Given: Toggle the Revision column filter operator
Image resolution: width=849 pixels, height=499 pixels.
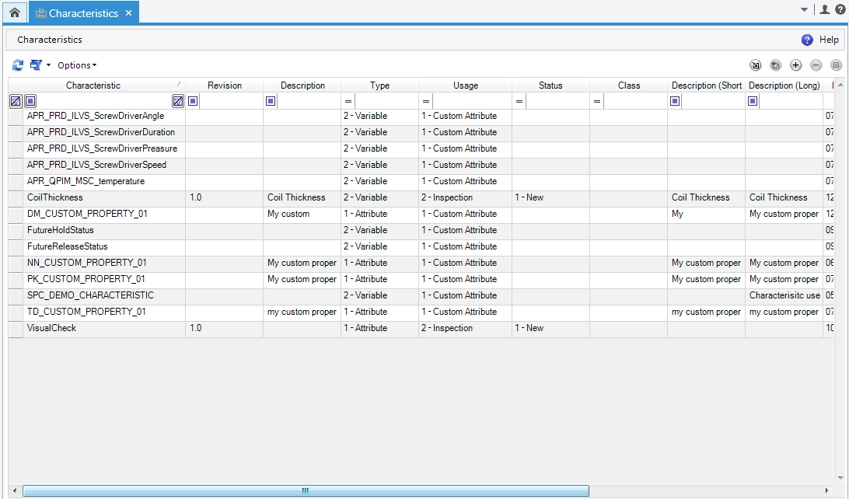Looking at the screenshot, I should [193, 101].
